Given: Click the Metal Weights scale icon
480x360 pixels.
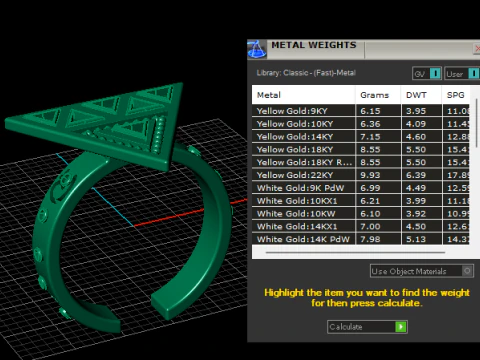Looking at the screenshot, I should tap(257, 49).
